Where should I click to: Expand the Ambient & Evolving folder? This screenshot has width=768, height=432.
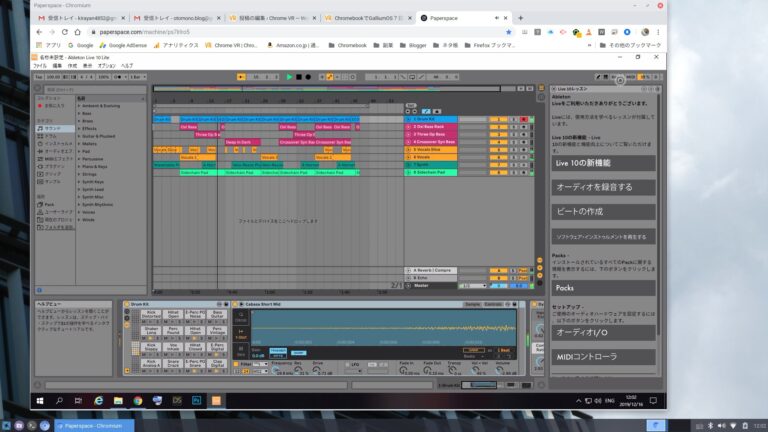coord(79,106)
